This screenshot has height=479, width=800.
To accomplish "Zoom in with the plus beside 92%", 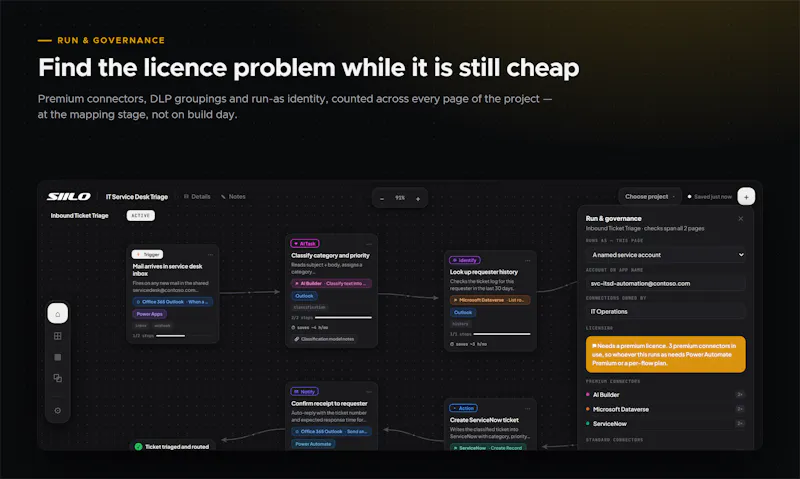I will click(418, 198).
